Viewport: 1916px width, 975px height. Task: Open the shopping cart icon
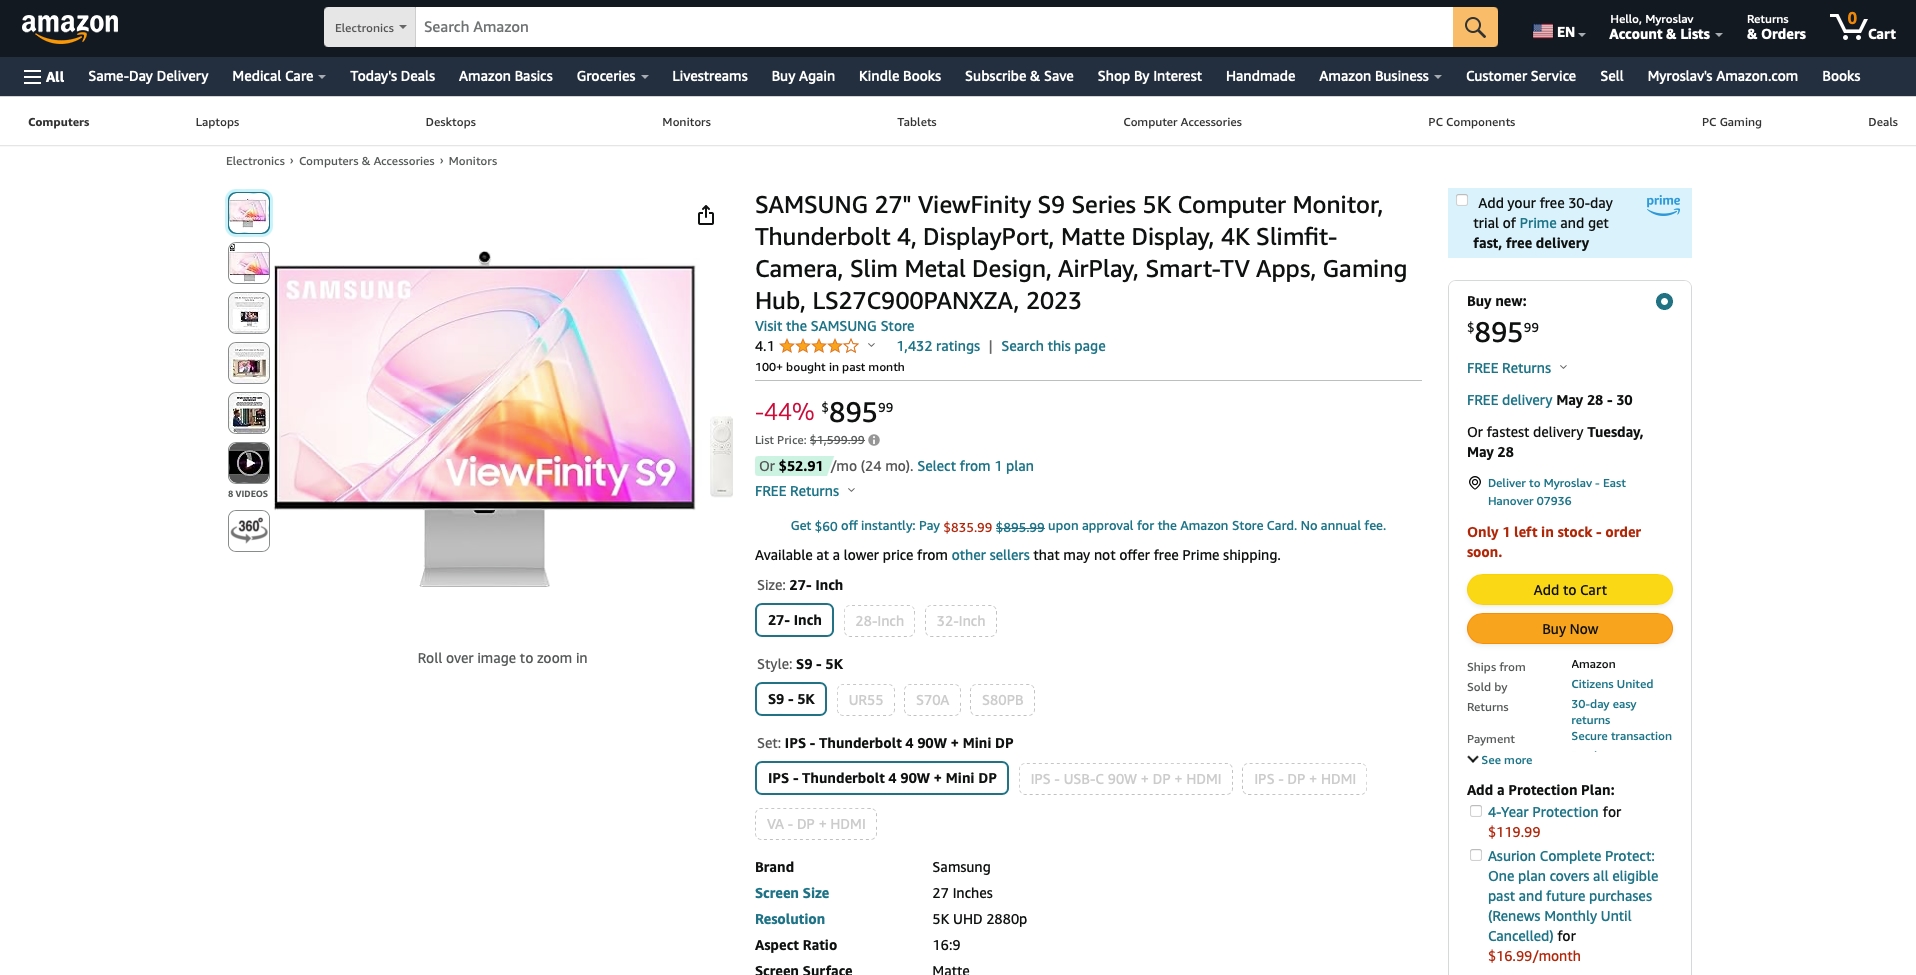[1862, 27]
